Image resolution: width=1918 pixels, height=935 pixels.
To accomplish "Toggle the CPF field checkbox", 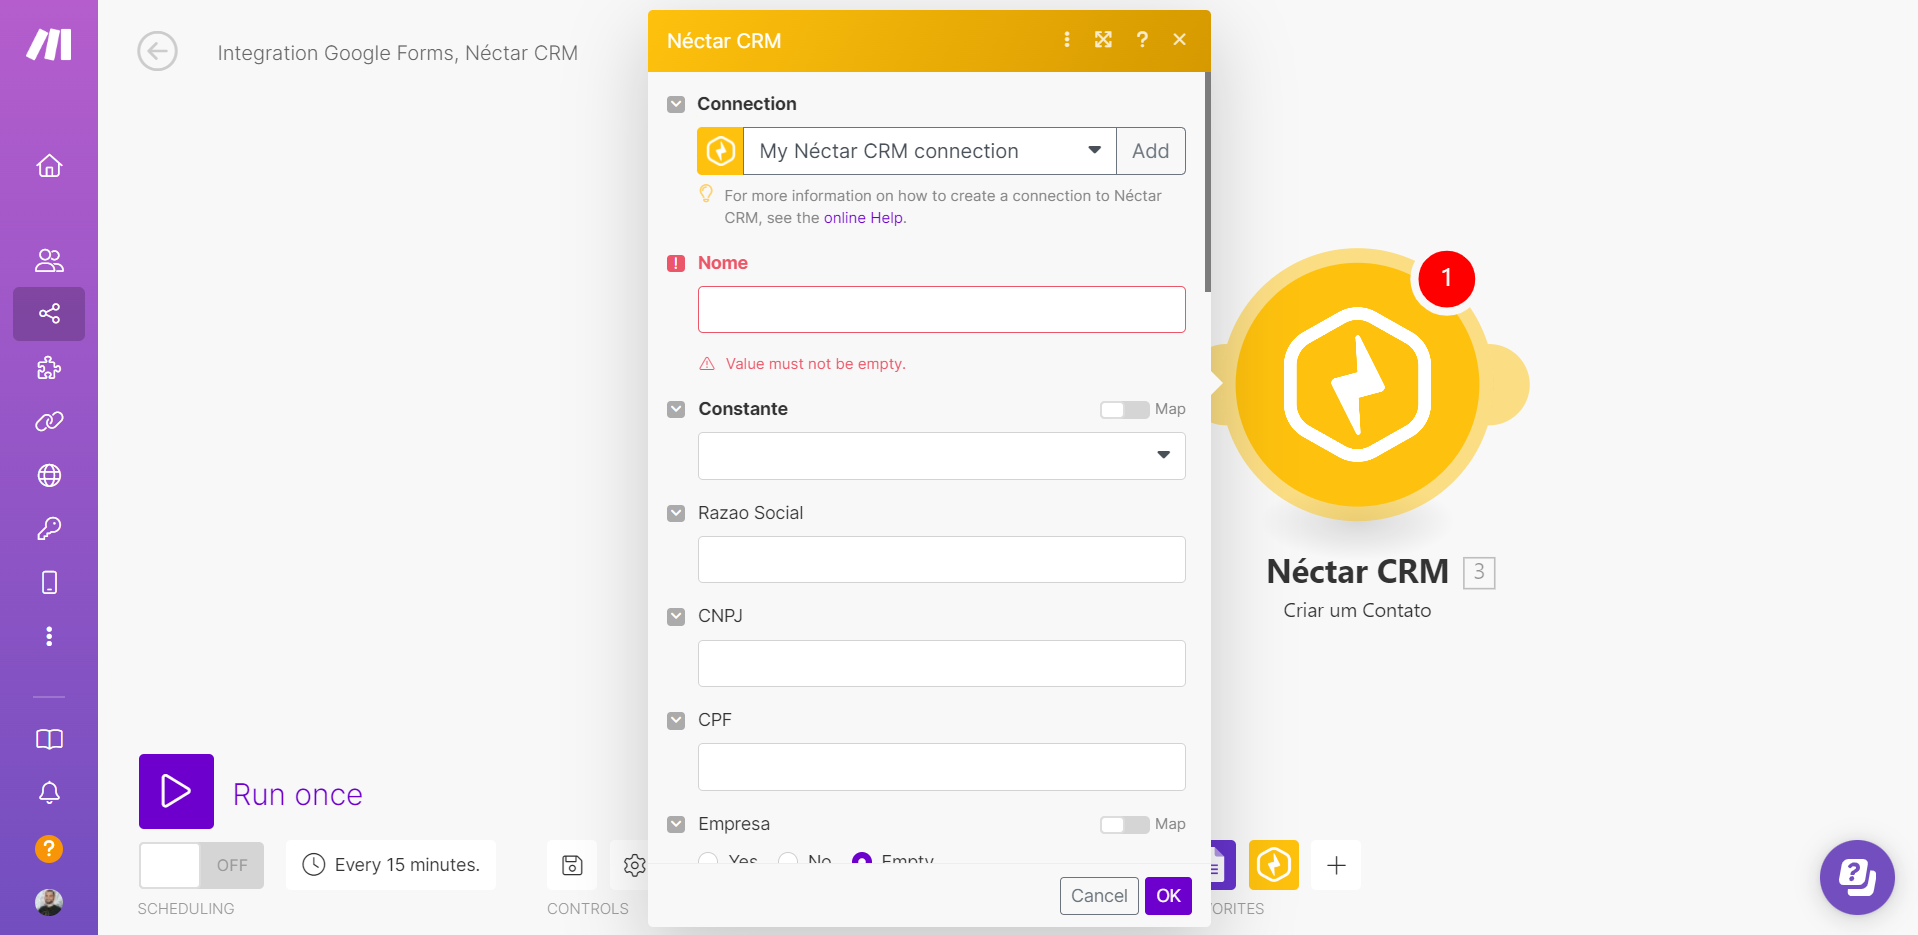I will click(x=676, y=720).
